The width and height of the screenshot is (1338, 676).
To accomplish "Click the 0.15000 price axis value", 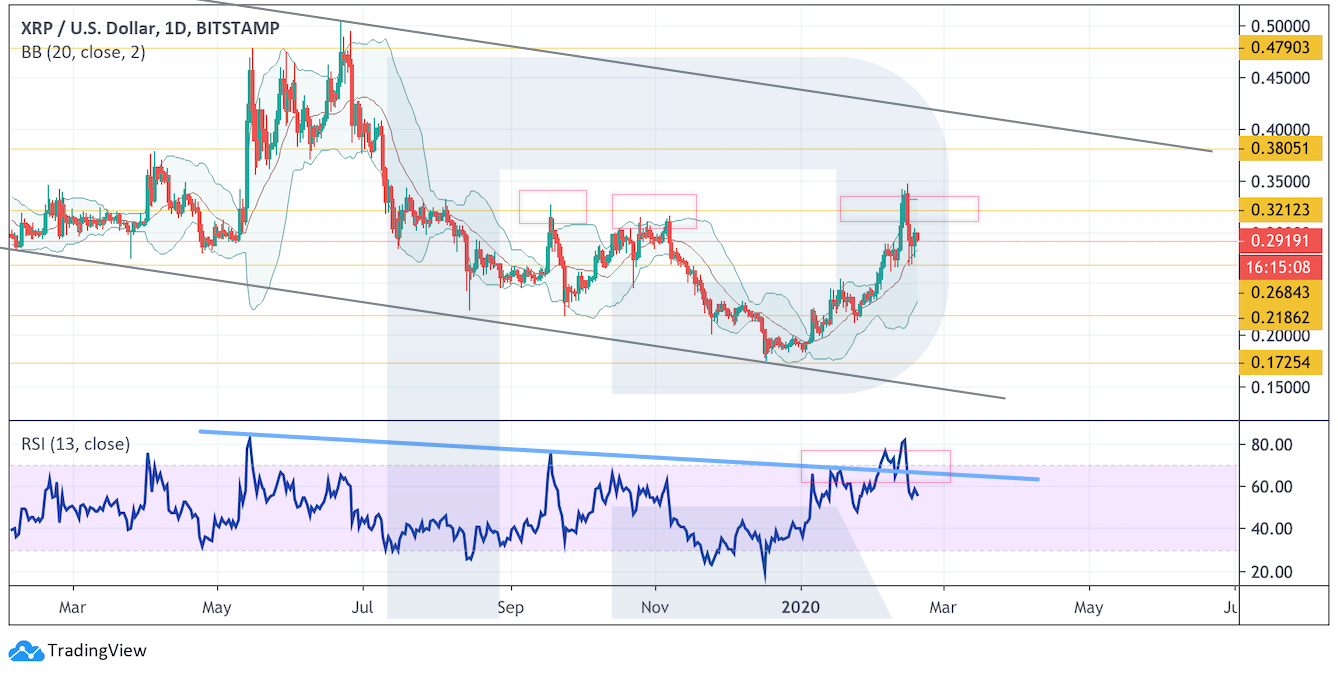I will coord(1281,387).
